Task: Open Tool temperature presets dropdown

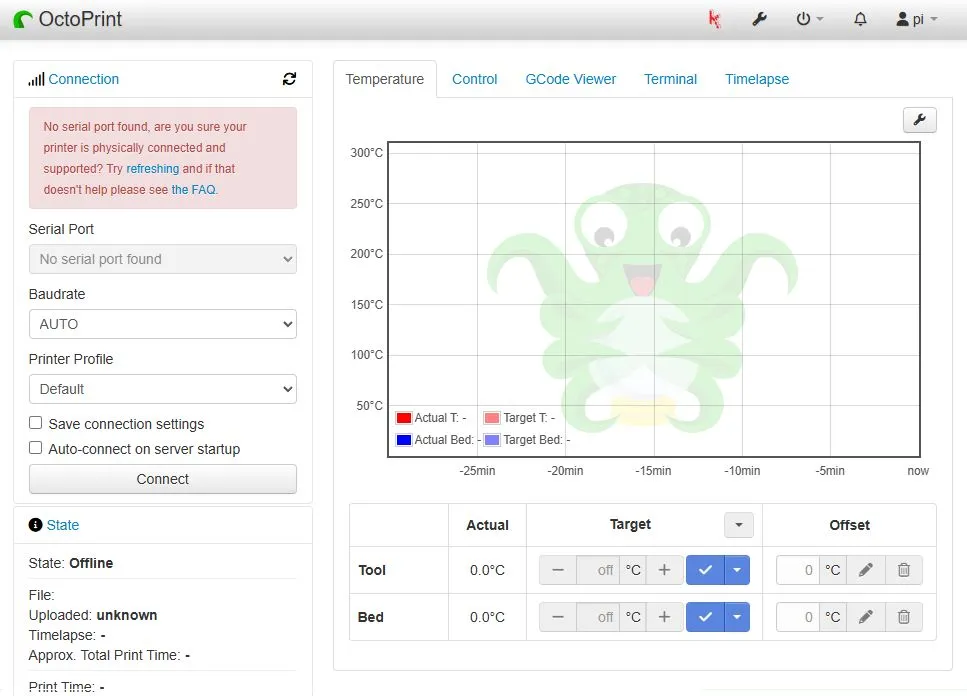Action: [x=738, y=570]
